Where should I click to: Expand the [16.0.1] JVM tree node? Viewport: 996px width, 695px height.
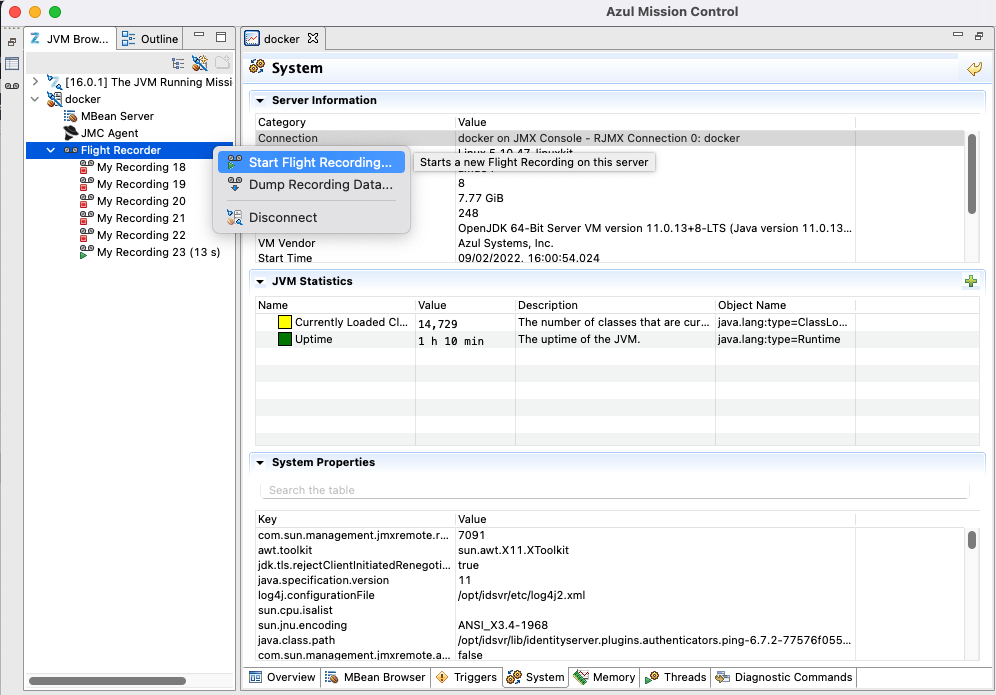click(x=35, y=82)
